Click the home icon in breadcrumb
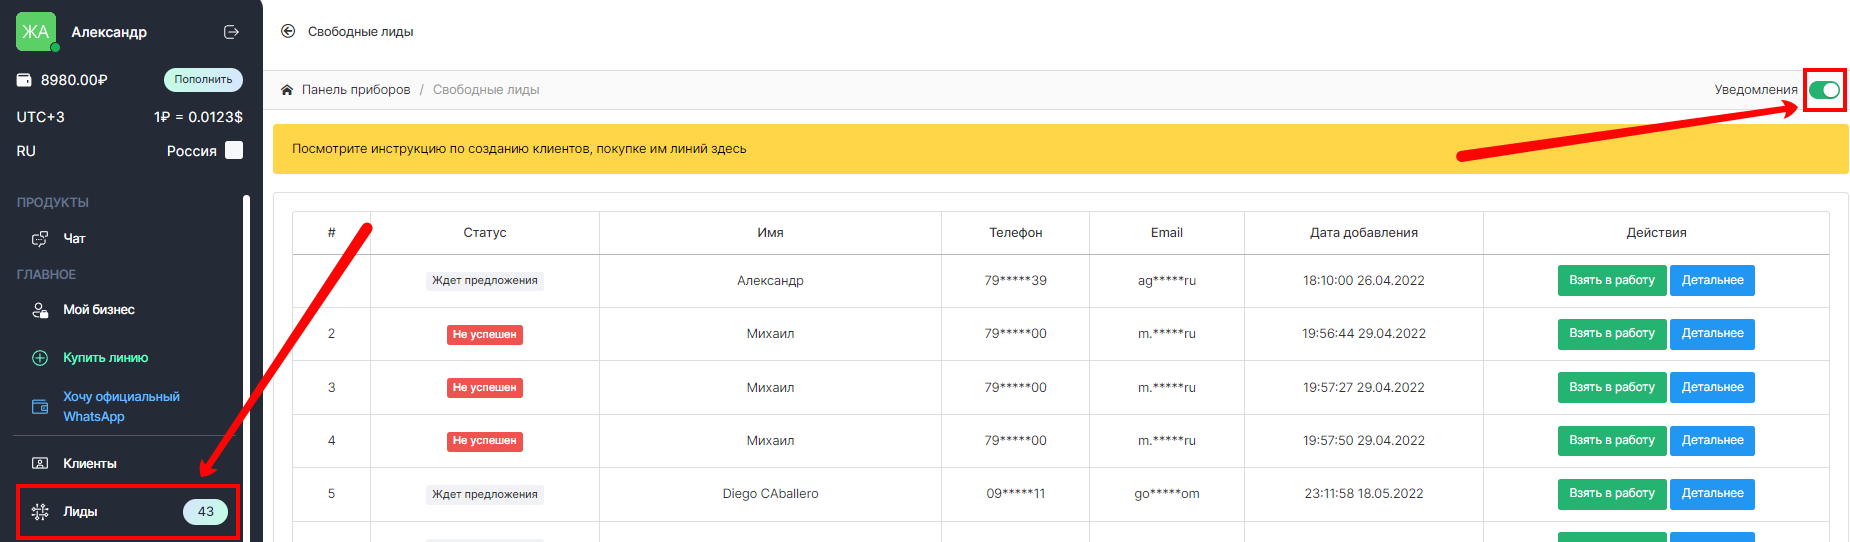Image resolution: width=1850 pixels, height=542 pixels. tap(287, 90)
